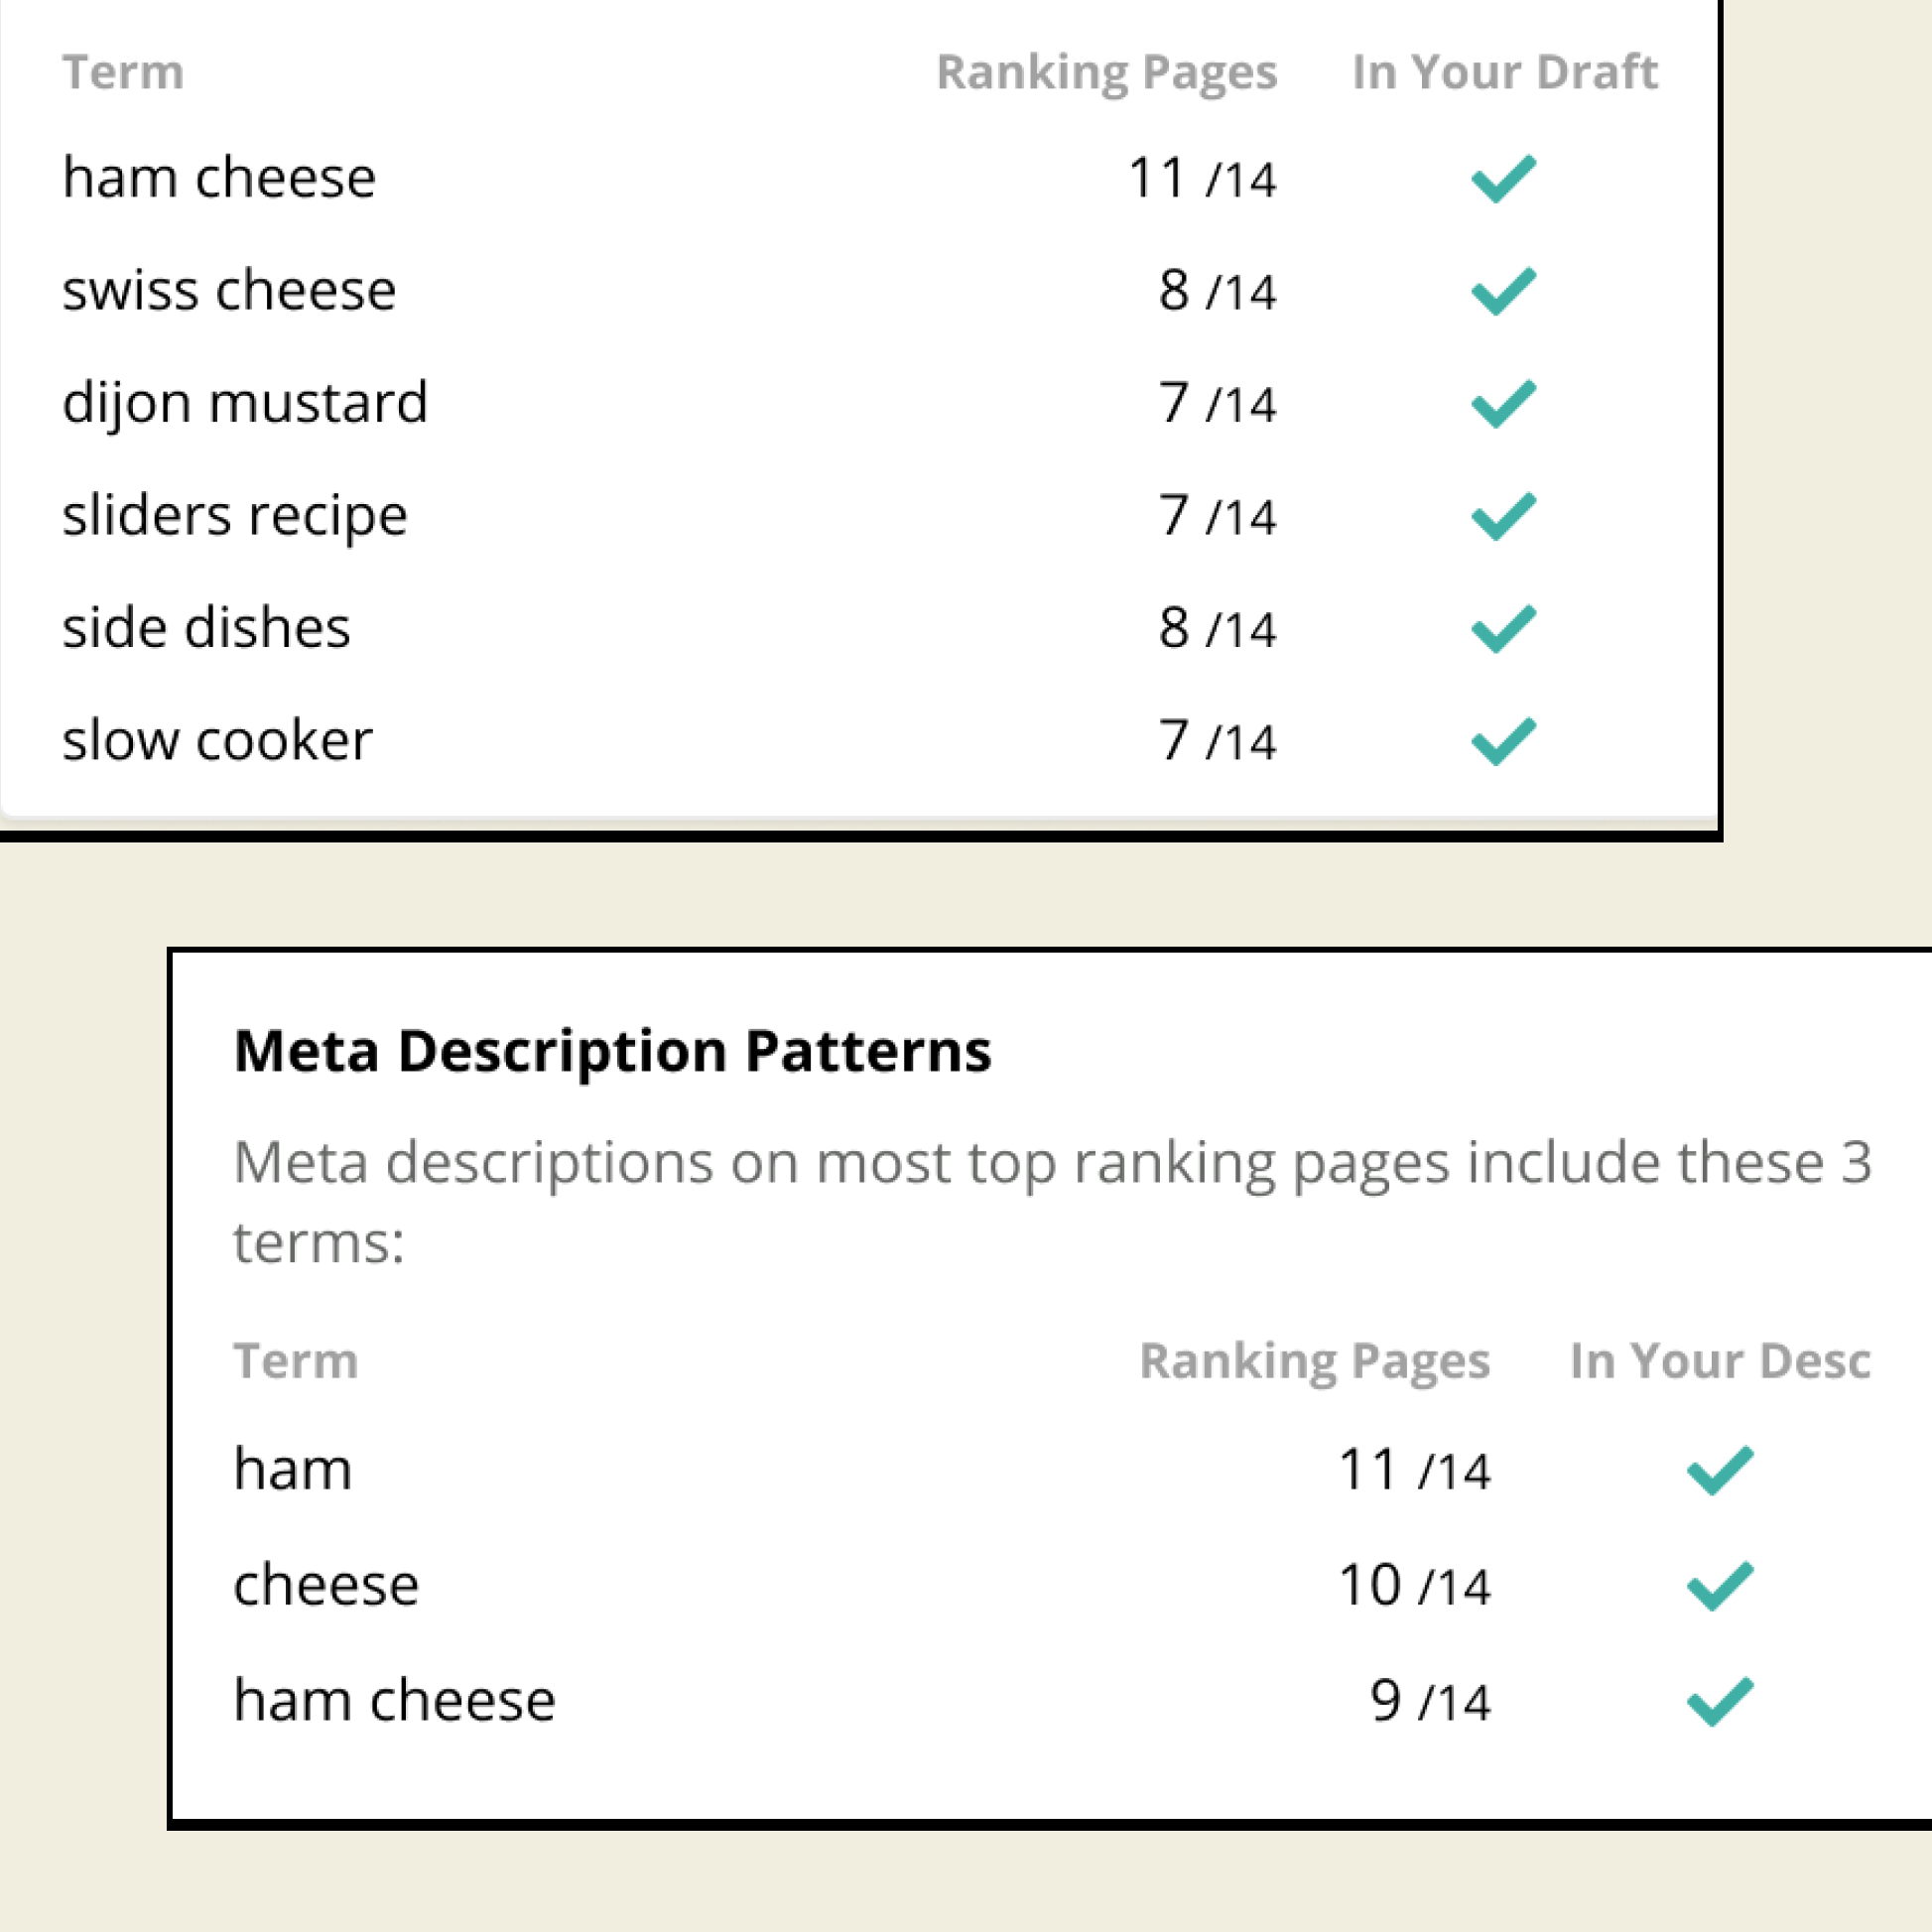Click the 'sliders recipe' term
Screen dimensions: 1932x1932
(235, 516)
